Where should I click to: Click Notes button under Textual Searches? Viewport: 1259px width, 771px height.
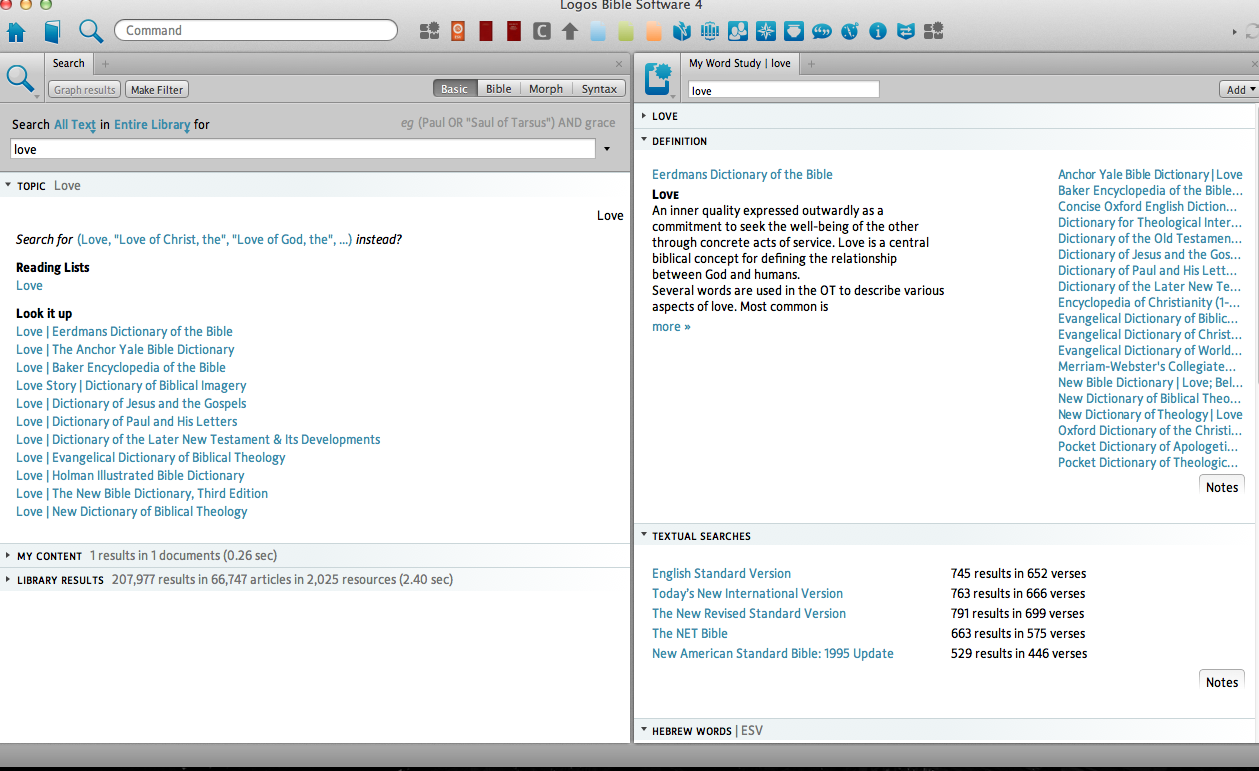[x=1222, y=682]
